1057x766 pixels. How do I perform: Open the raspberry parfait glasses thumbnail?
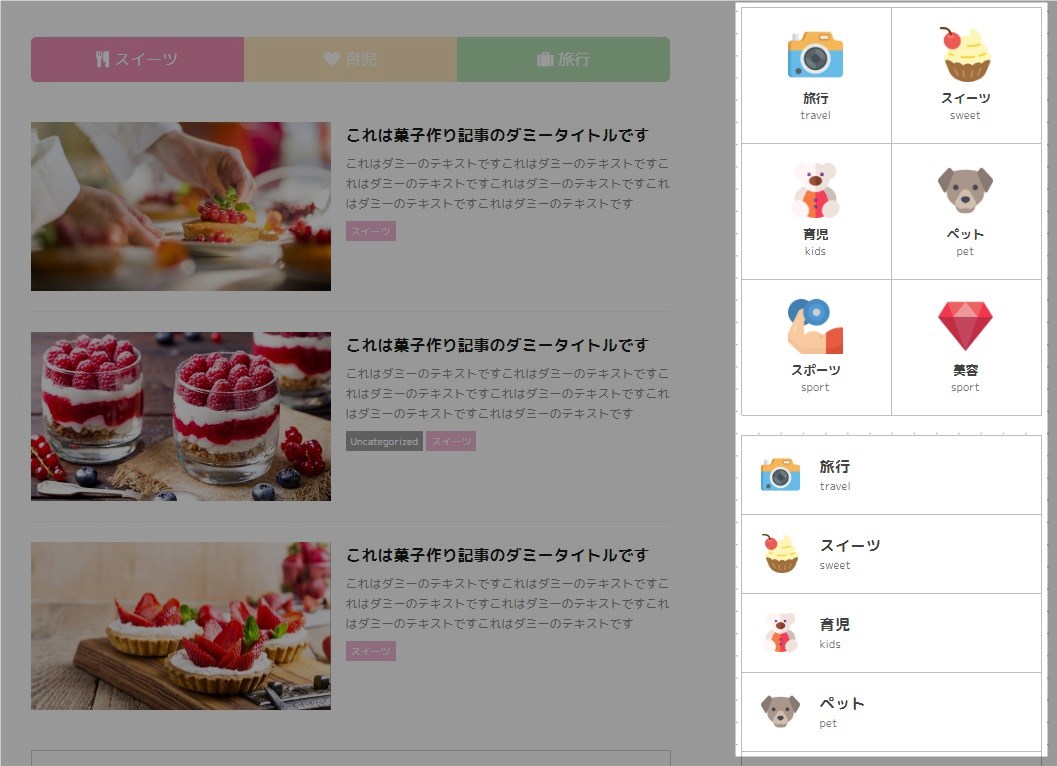coord(181,416)
